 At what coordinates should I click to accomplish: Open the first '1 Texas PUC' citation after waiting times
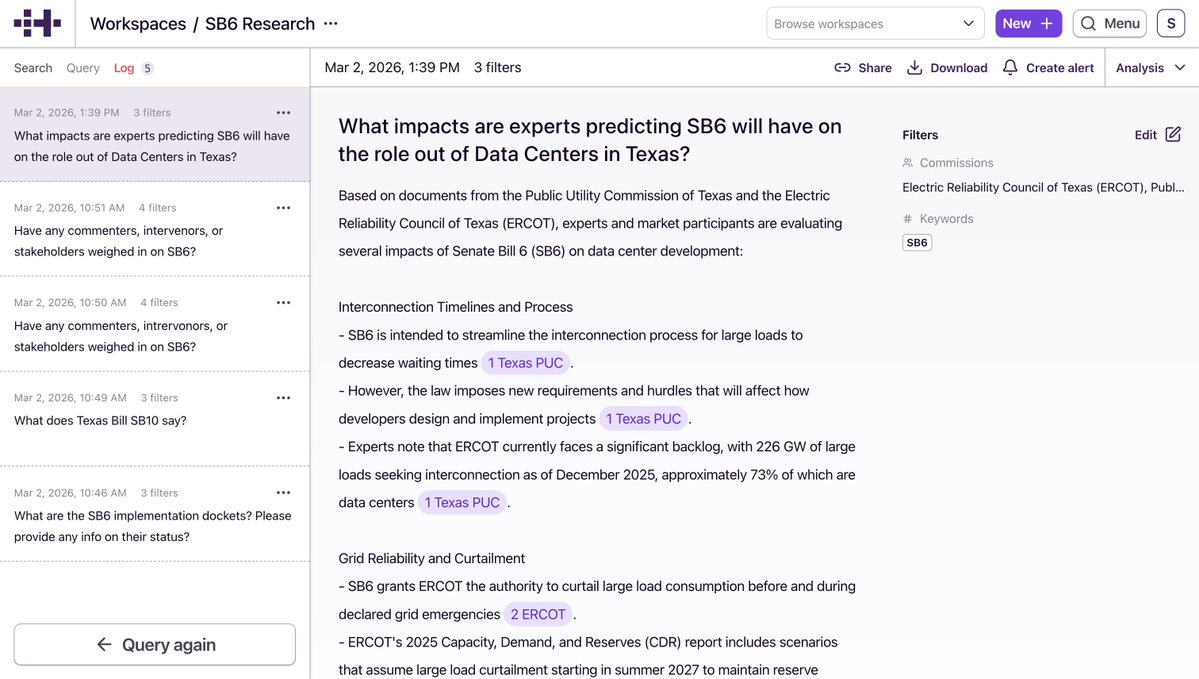click(x=525, y=363)
